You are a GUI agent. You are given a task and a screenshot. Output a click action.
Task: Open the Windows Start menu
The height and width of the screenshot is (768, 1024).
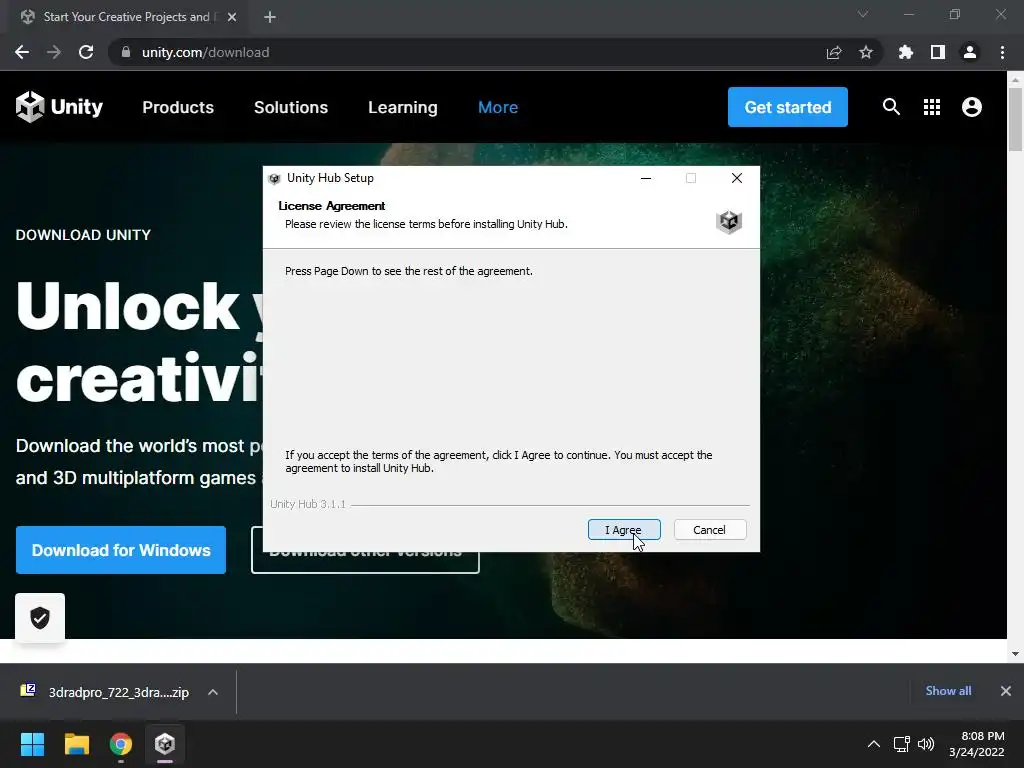click(x=32, y=744)
